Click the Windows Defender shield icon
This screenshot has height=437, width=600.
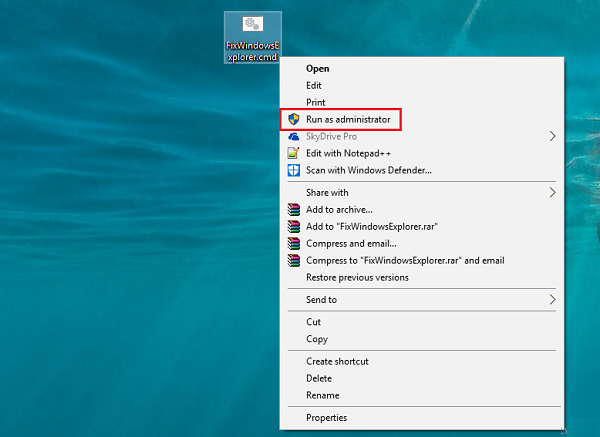(x=293, y=170)
